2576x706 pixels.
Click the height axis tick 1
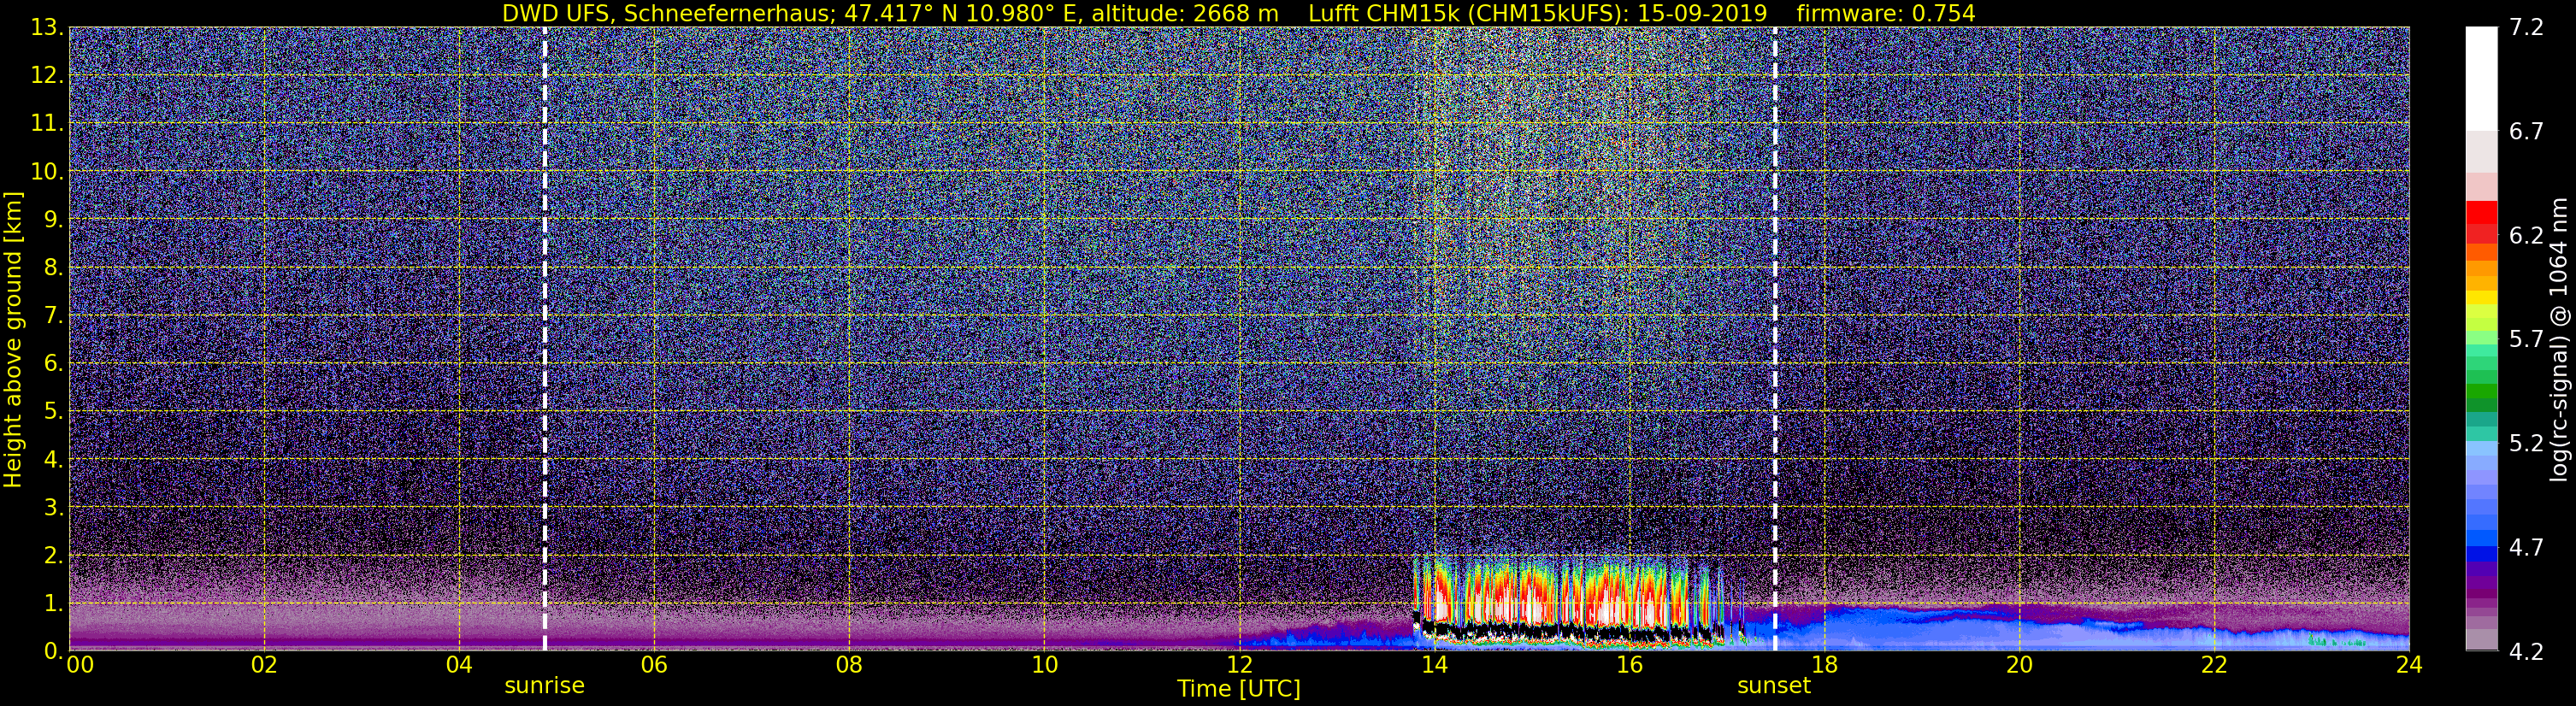point(54,604)
